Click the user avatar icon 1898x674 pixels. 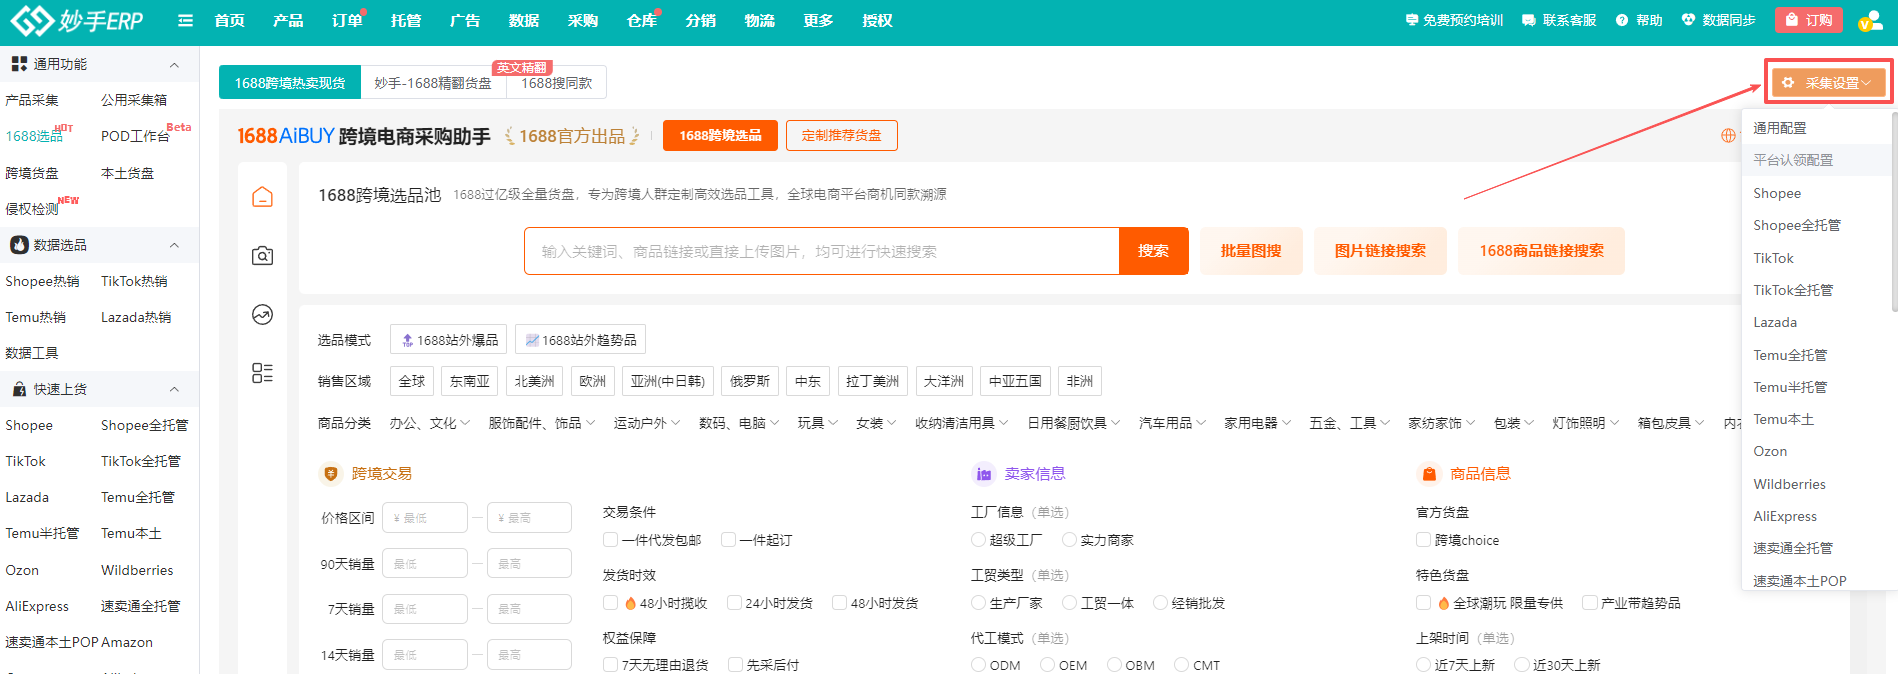tap(1870, 20)
